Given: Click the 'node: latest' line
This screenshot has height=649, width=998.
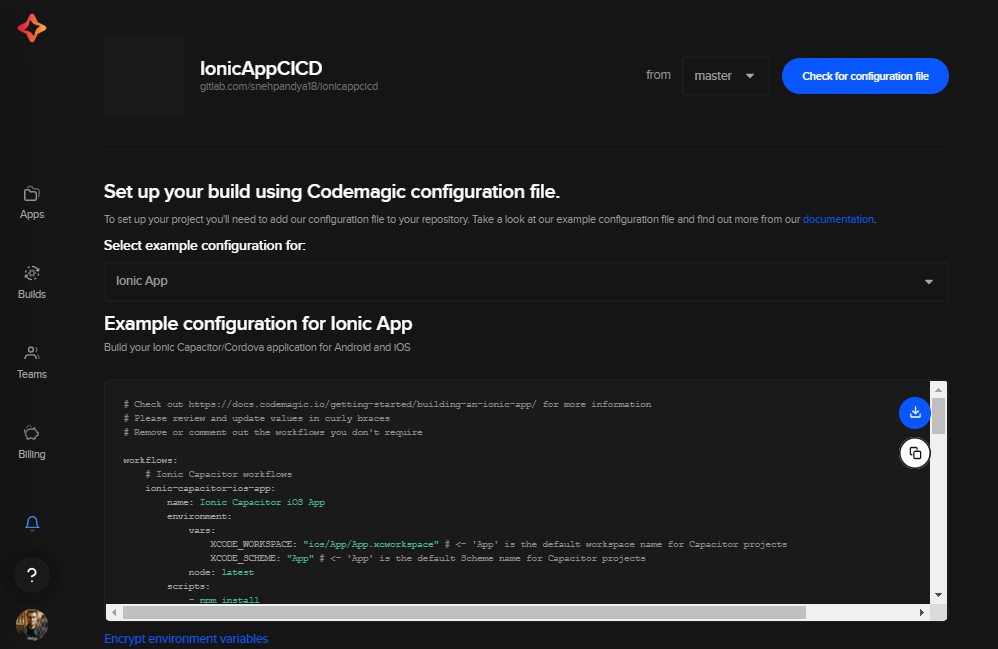Looking at the screenshot, I should pos(221,572).
